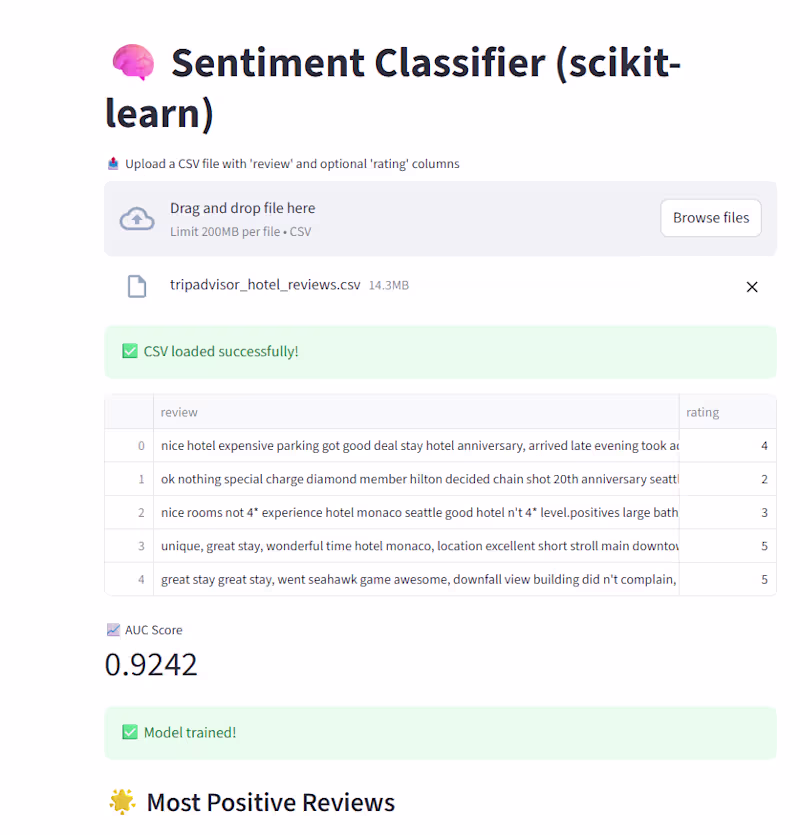The width and height of the screenshot is (800, 835).
Task: Sort the review column header
Action: pos(179,412)
